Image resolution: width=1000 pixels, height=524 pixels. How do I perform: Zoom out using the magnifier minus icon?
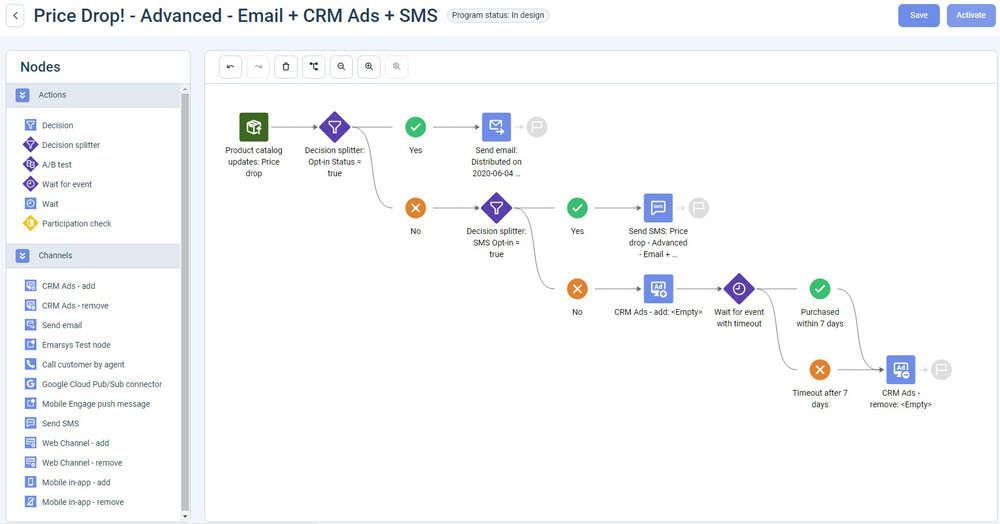tap(342, 67)
